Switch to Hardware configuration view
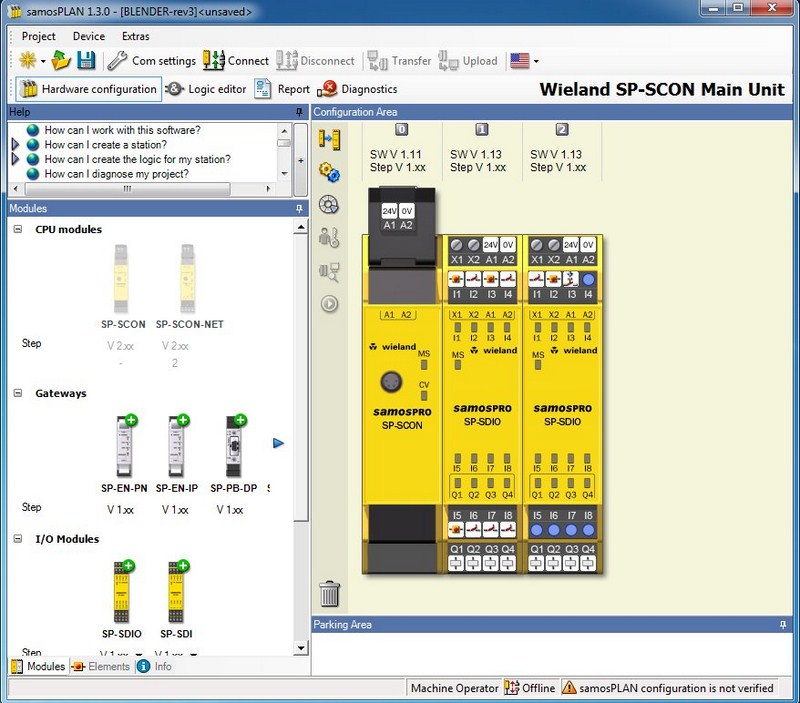Image resolution: width=800 pixels, height=703 pixels. point(88,89)
